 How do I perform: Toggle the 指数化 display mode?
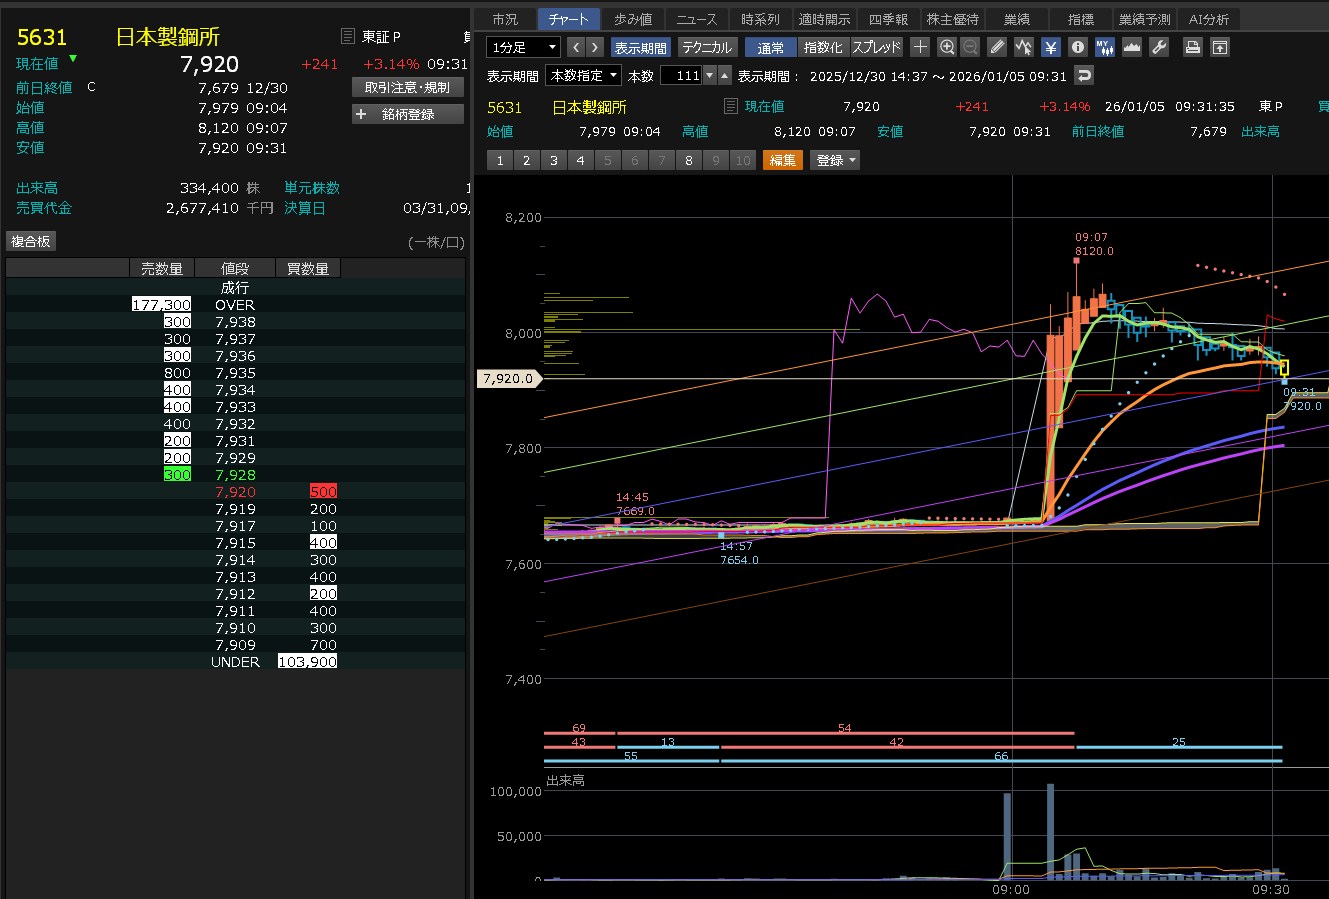[824, 47]
